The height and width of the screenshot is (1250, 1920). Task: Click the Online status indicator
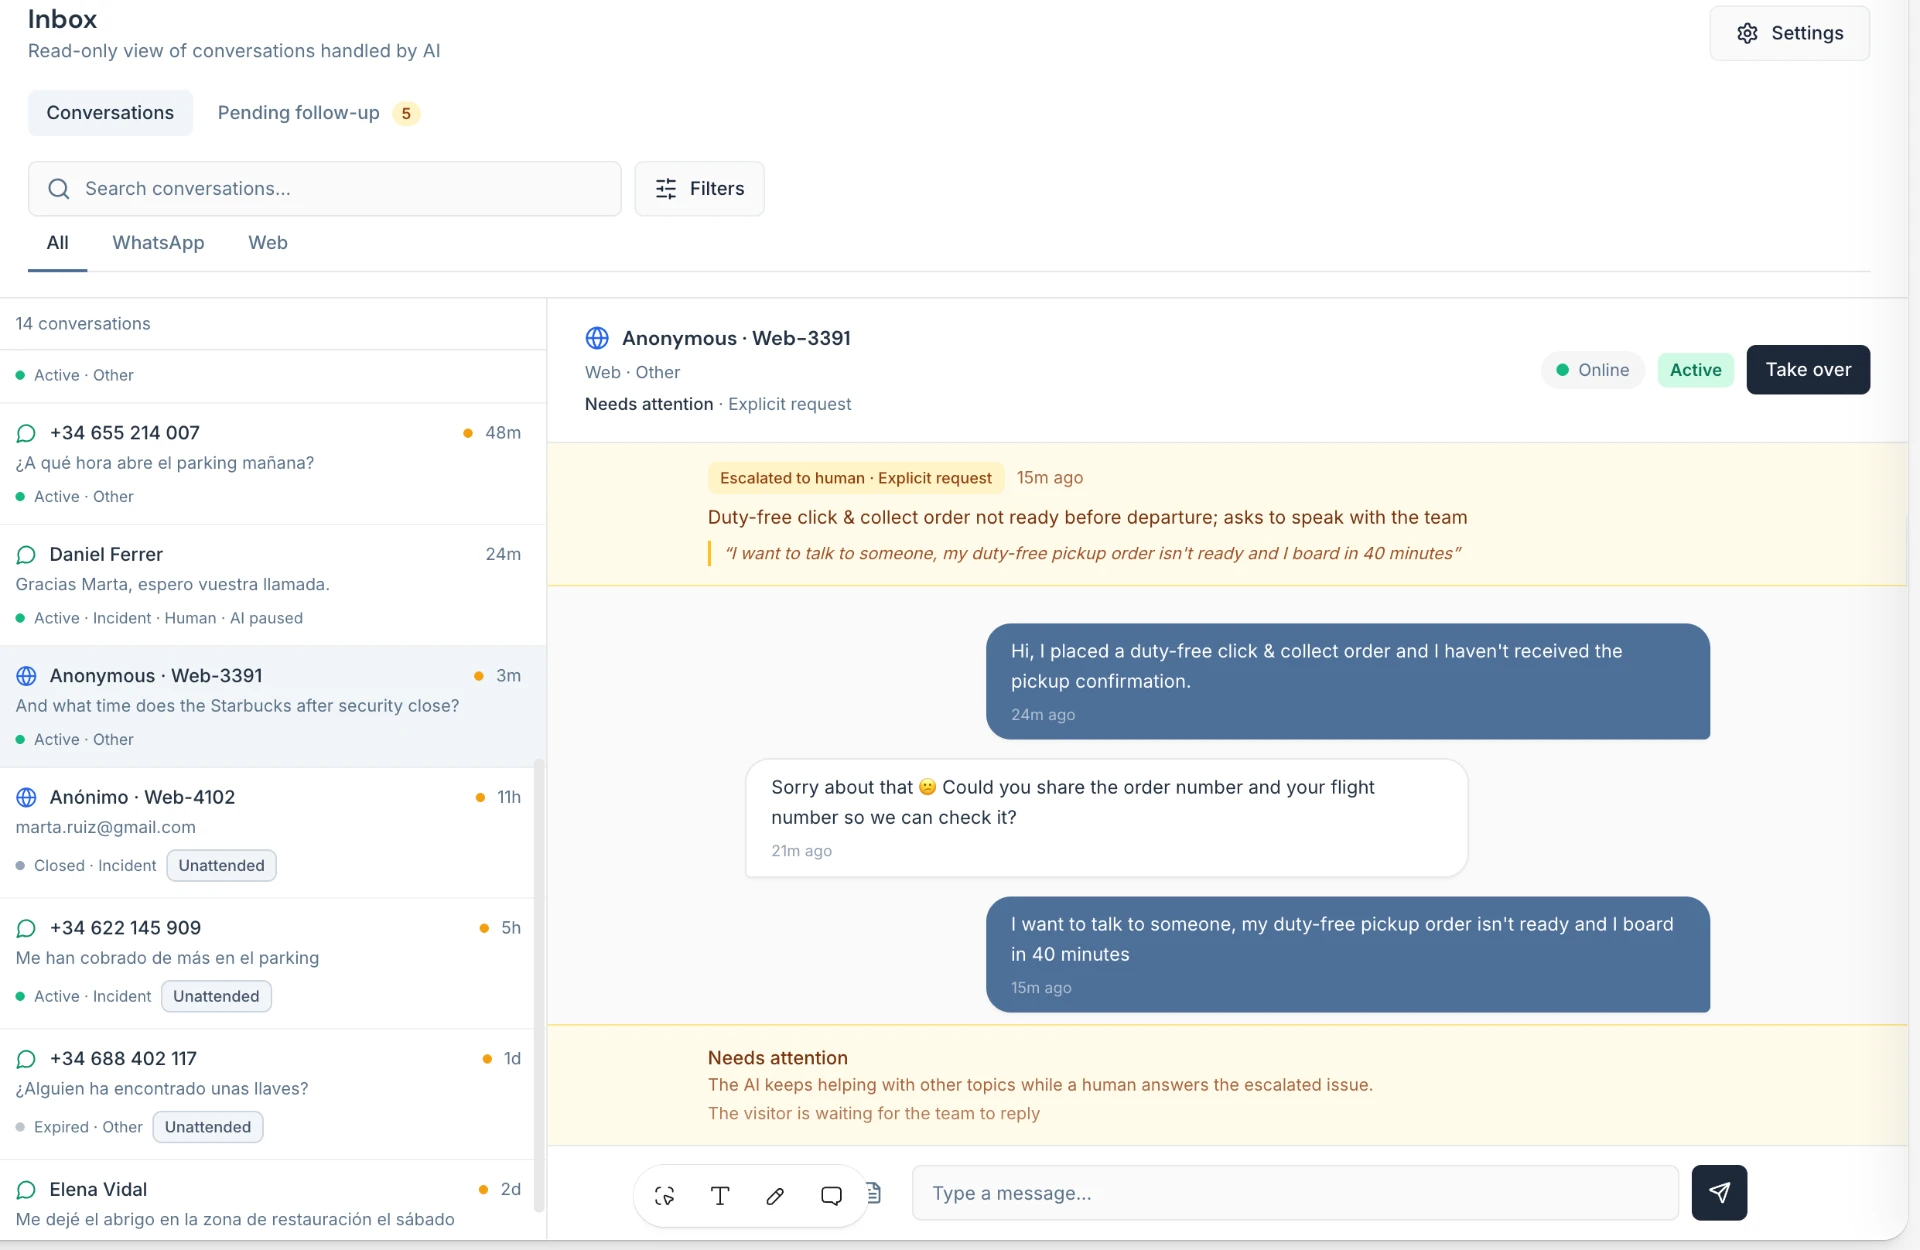[1593, 370]
